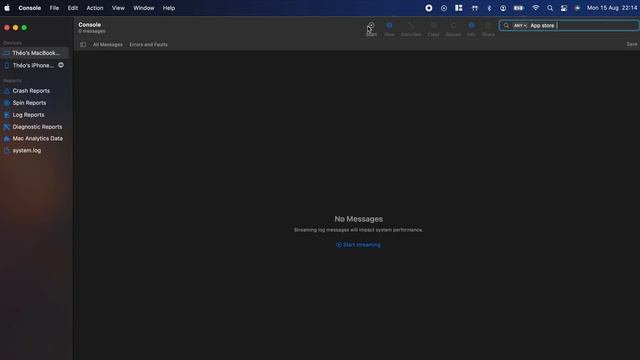Click the magnifier icon in the search field
This screenshot has height=360, width=640.
coord(506,26)
